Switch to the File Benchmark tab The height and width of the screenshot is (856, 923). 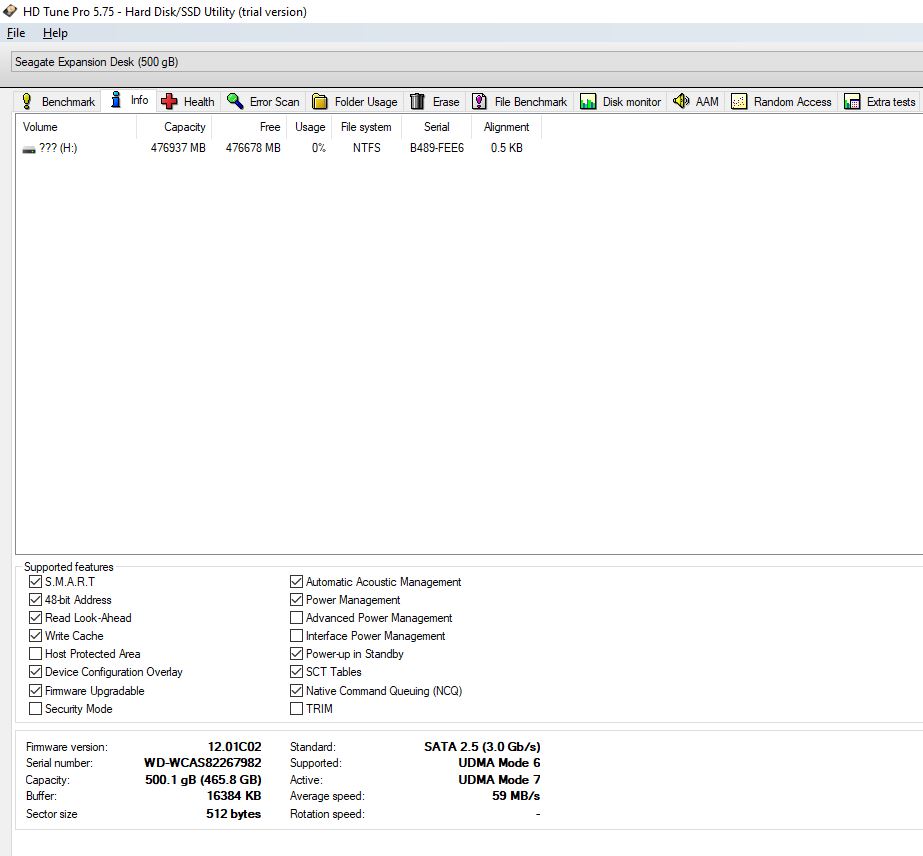pyautogui.click(x=520, y=101)
